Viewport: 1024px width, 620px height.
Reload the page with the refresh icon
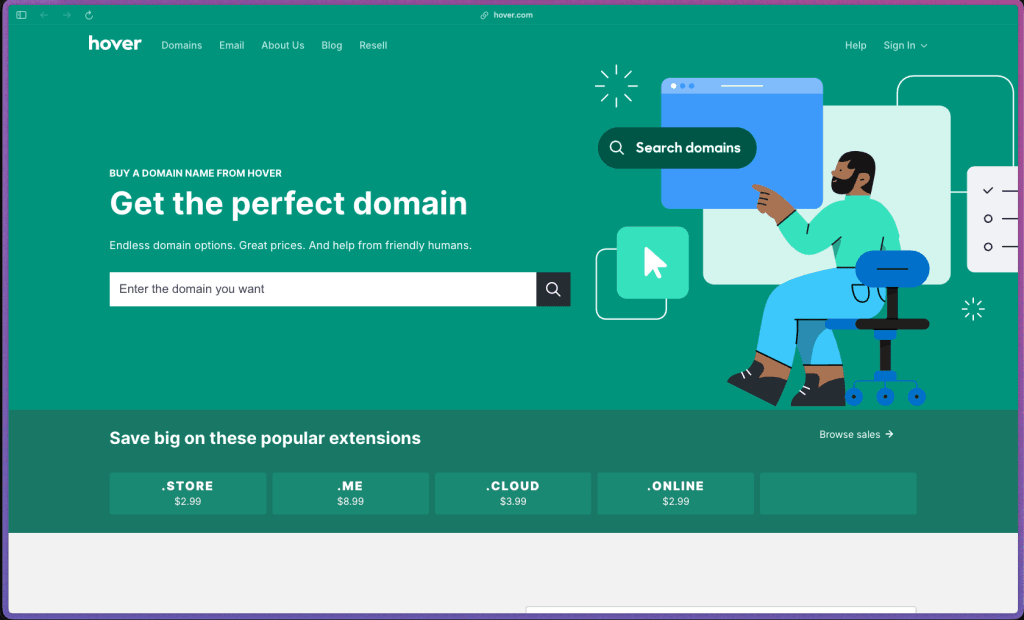[89, 15]
